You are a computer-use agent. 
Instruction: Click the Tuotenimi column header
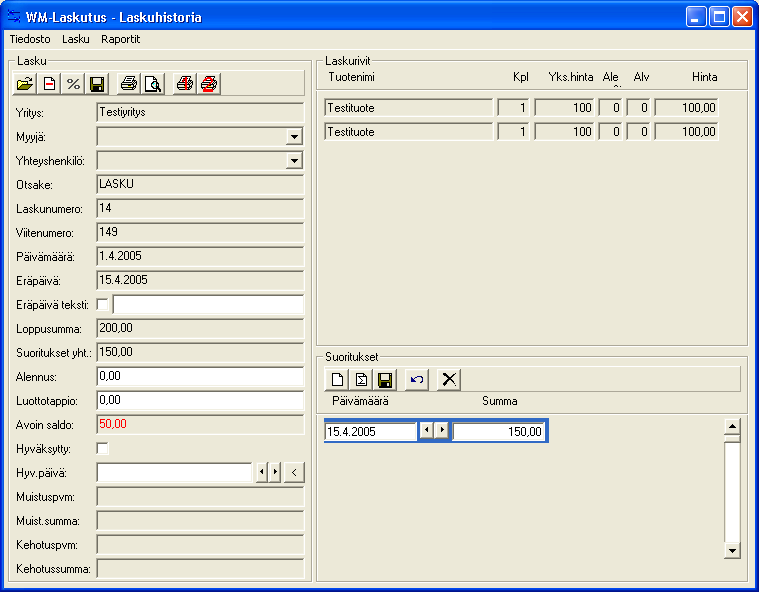click(x=351, y=77)
